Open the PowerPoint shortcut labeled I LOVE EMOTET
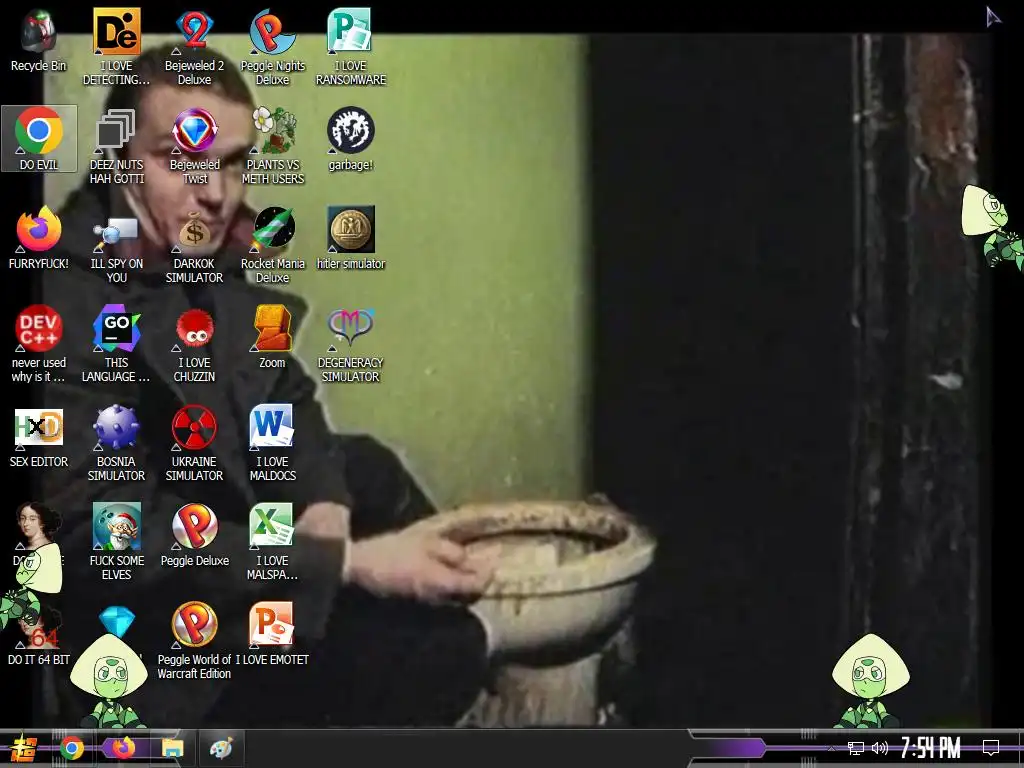The width and height of the screenshot is (1024, 768). pos(273,634)
